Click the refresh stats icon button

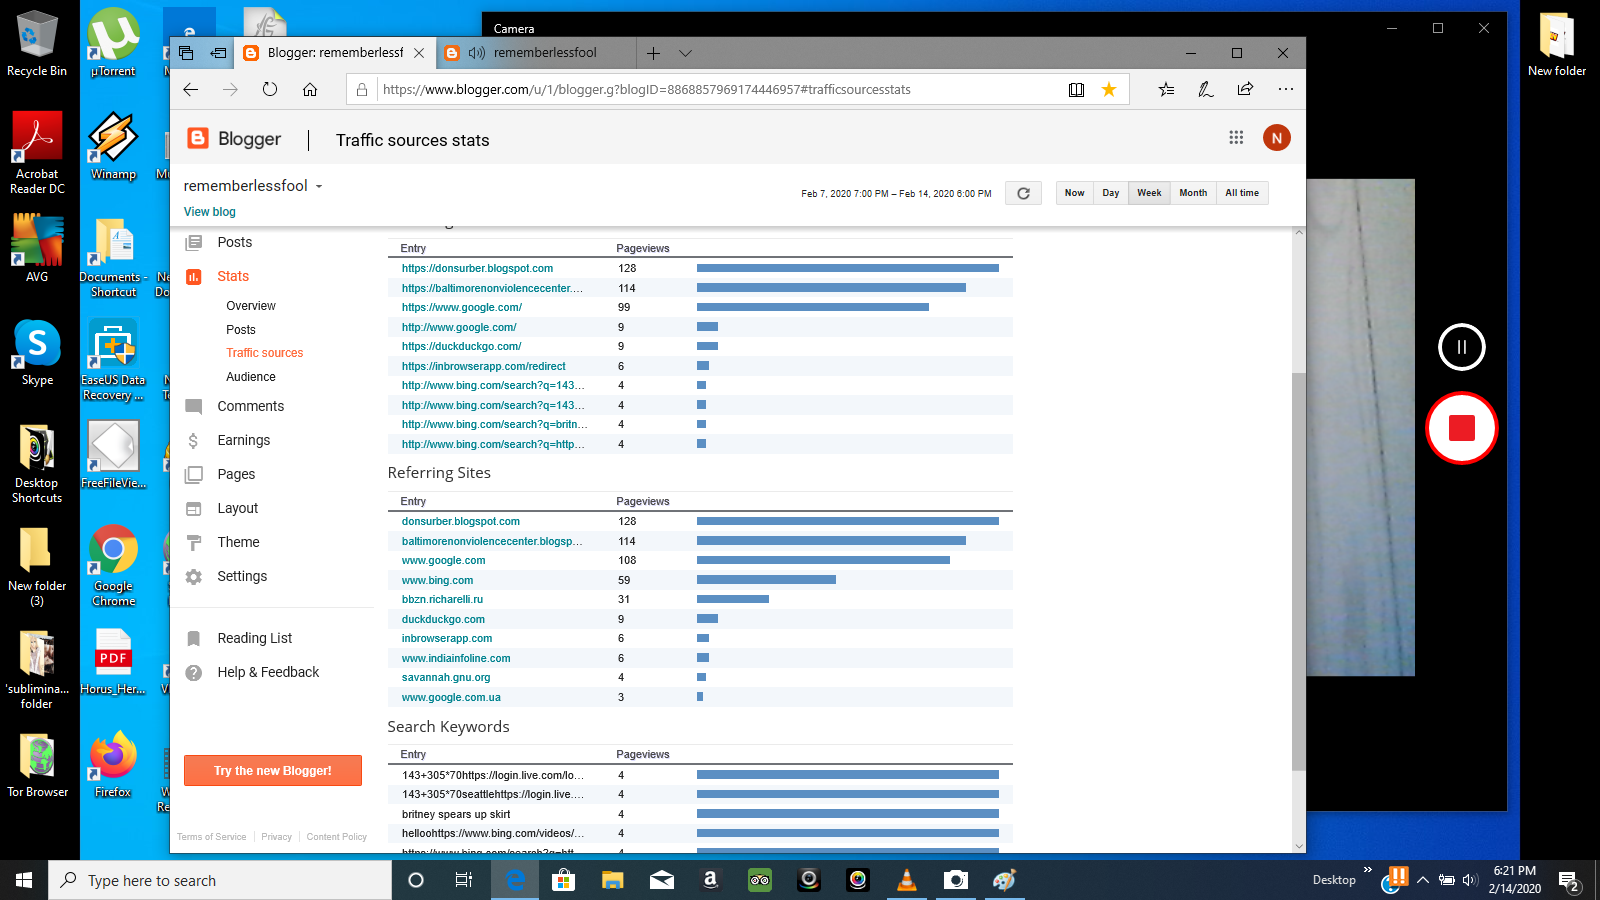coord(1023,193)
